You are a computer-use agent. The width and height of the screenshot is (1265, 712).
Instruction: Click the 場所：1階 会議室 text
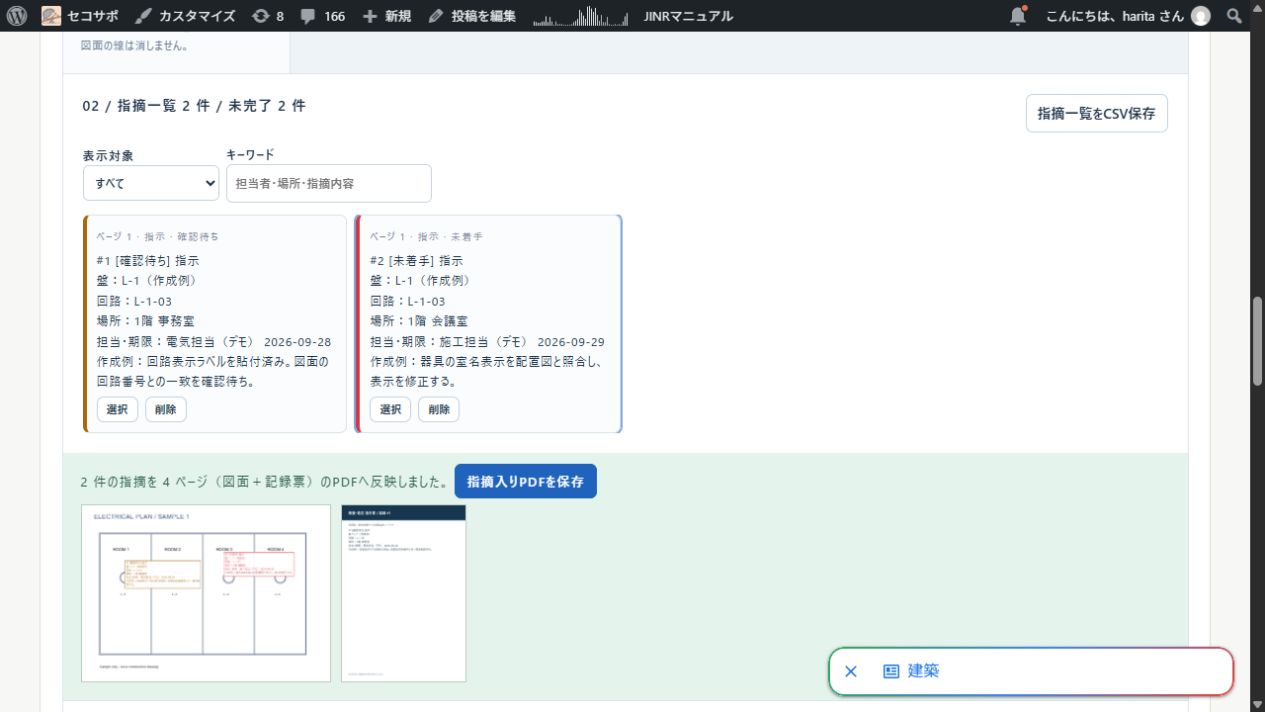click(x=419, y=321)
